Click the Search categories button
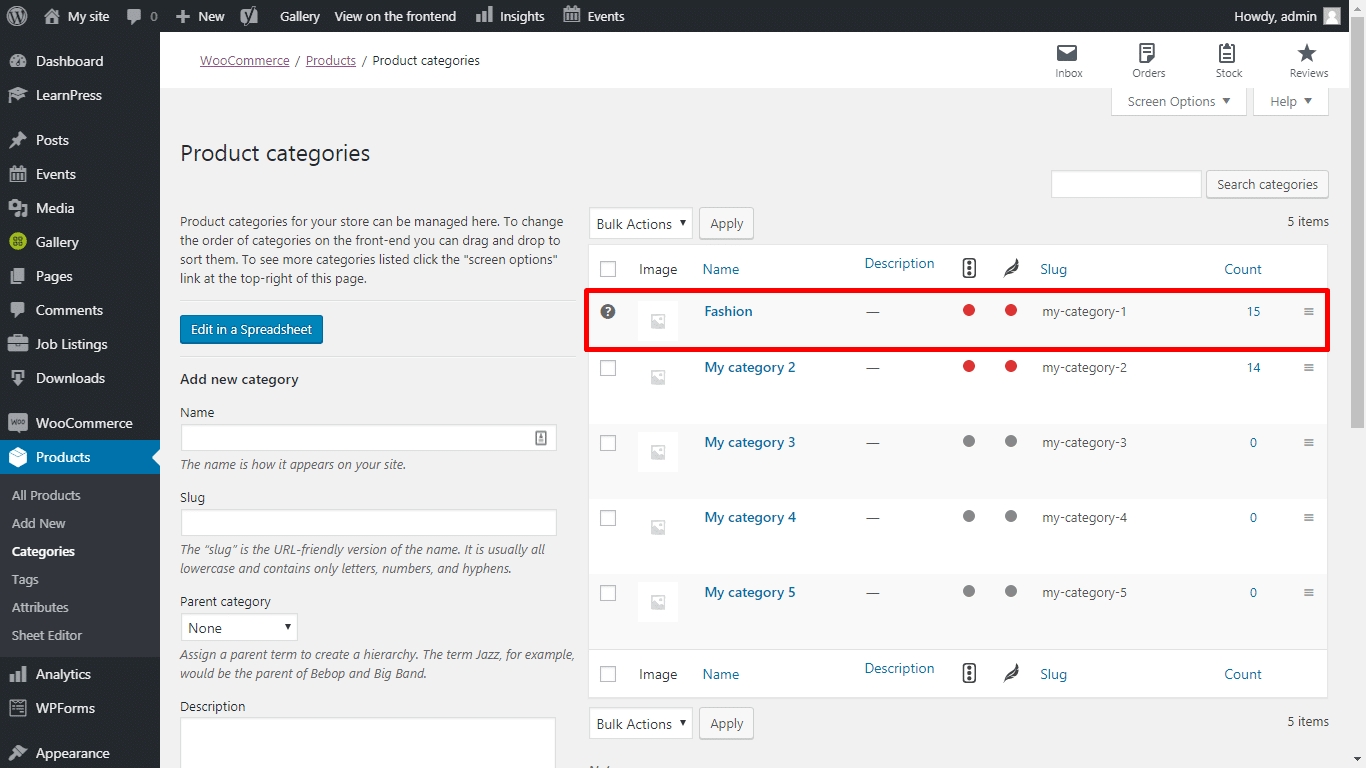The width and height of the screenshot is (1366, 768). click(x=1267, y=184)
